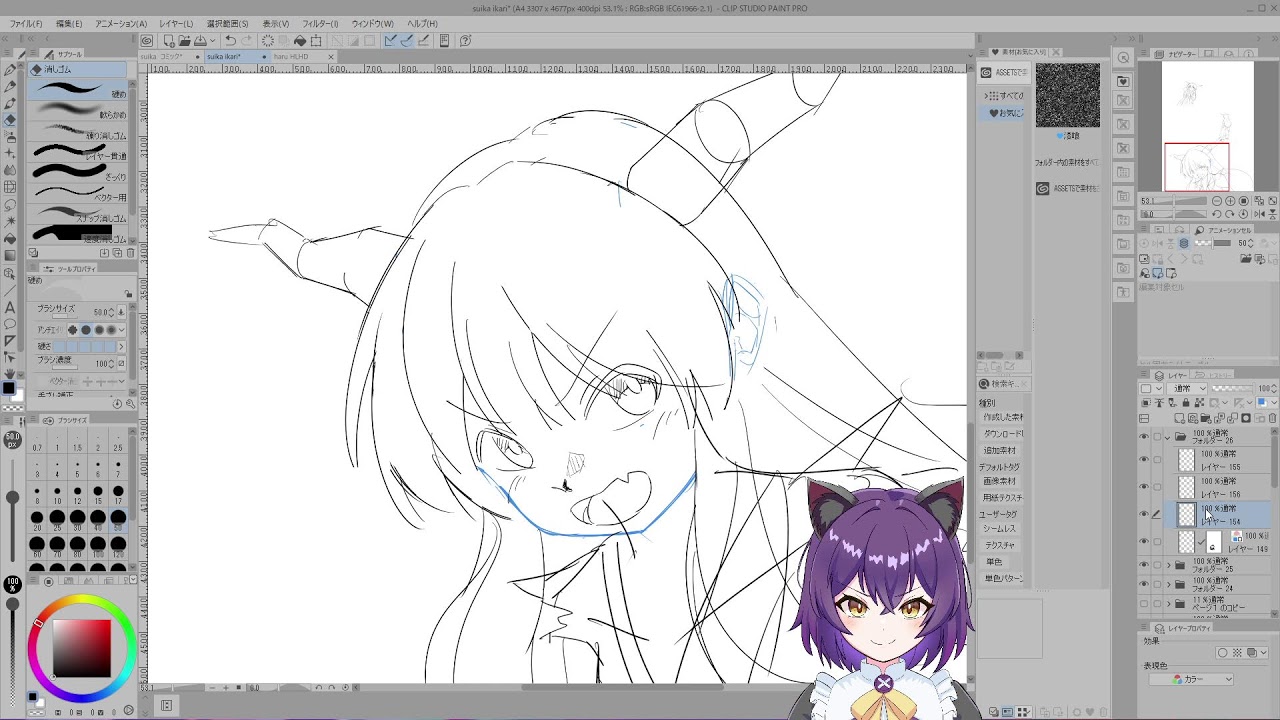Image resolution: width=1280 pixels, height=720 pixels.
Task: Click the Fill icon in the command bar
Action: (x=299, y=41)
